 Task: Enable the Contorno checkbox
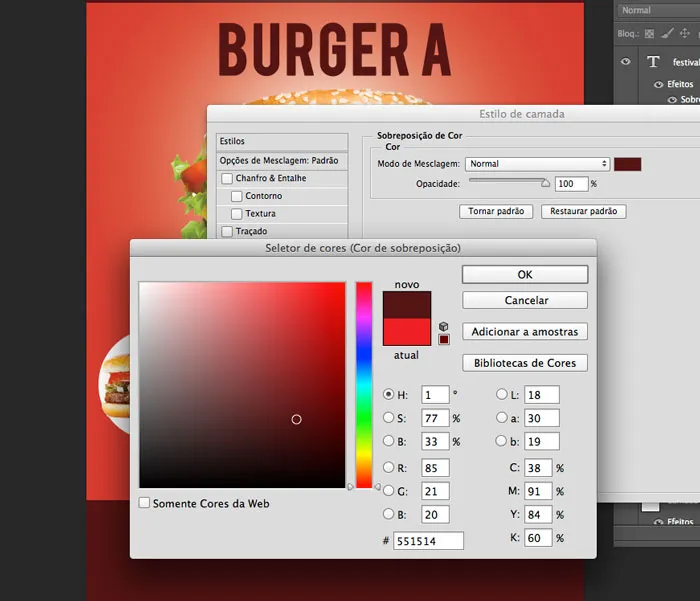237,196
